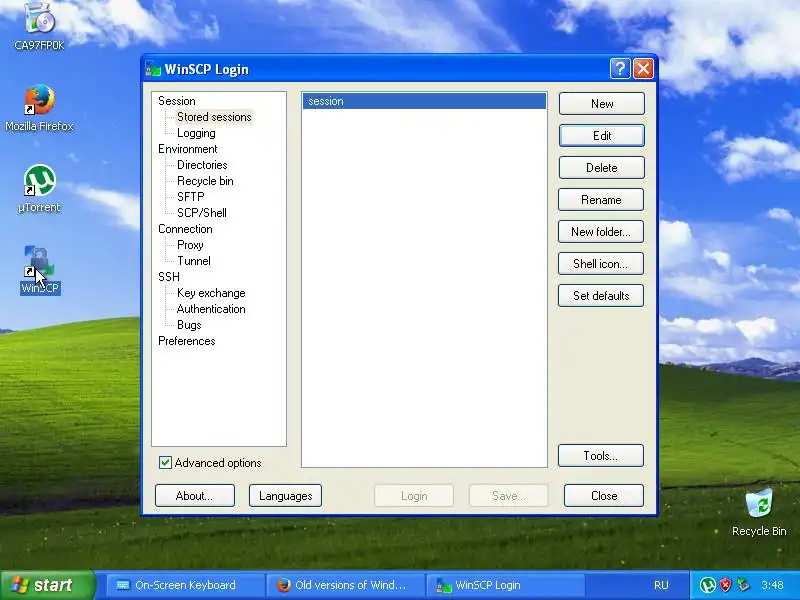Click the system clock showing 3:48
The height and width of the screenshot is (600, 800).
(772, 585)
